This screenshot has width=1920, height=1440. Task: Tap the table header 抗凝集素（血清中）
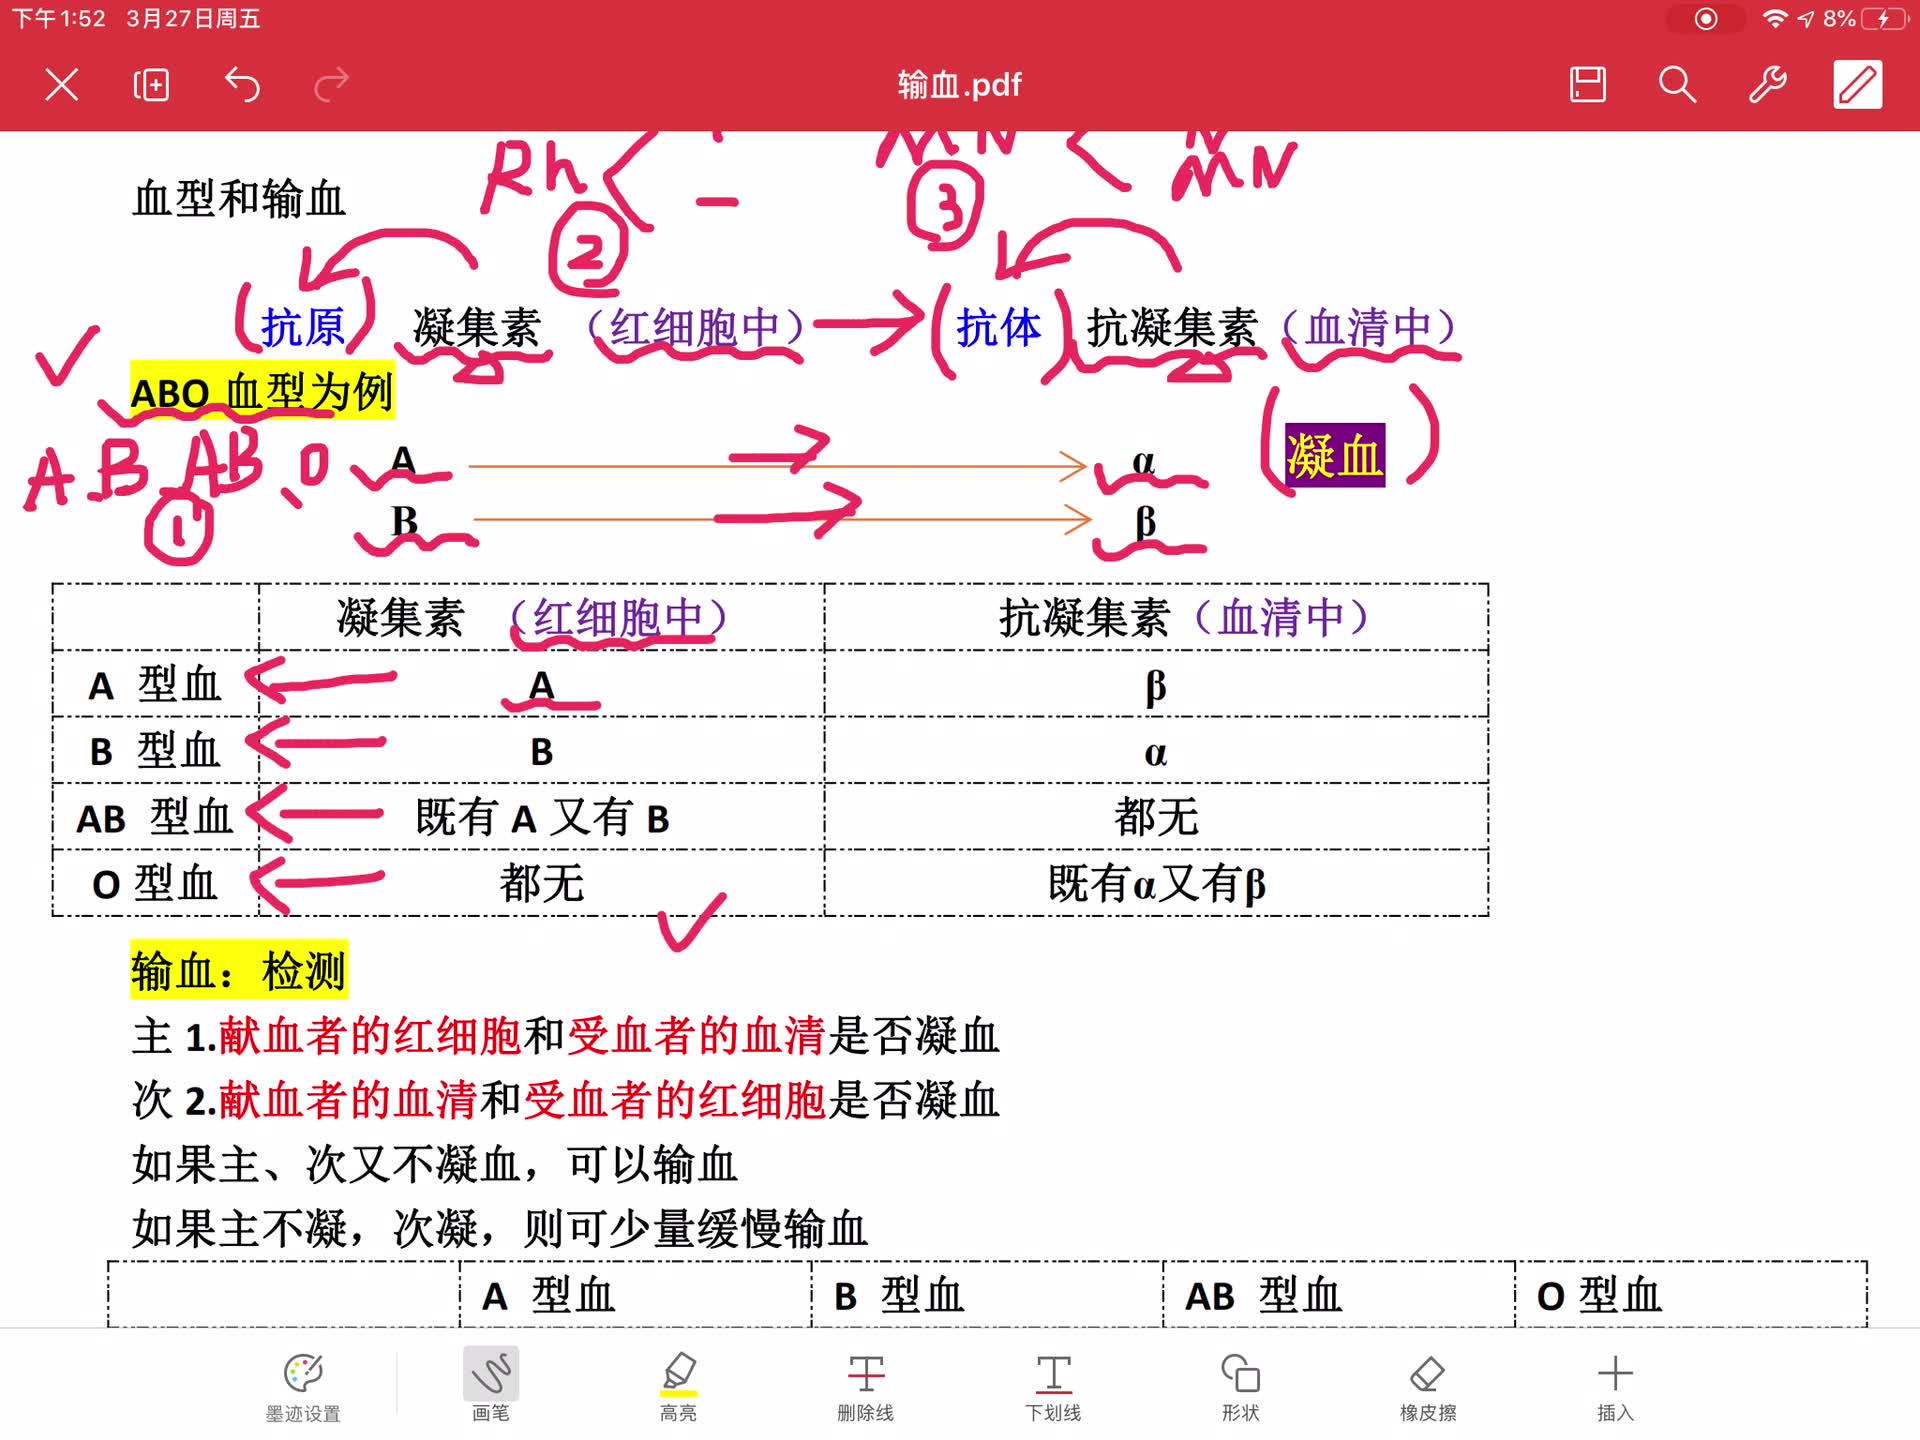1183,618
